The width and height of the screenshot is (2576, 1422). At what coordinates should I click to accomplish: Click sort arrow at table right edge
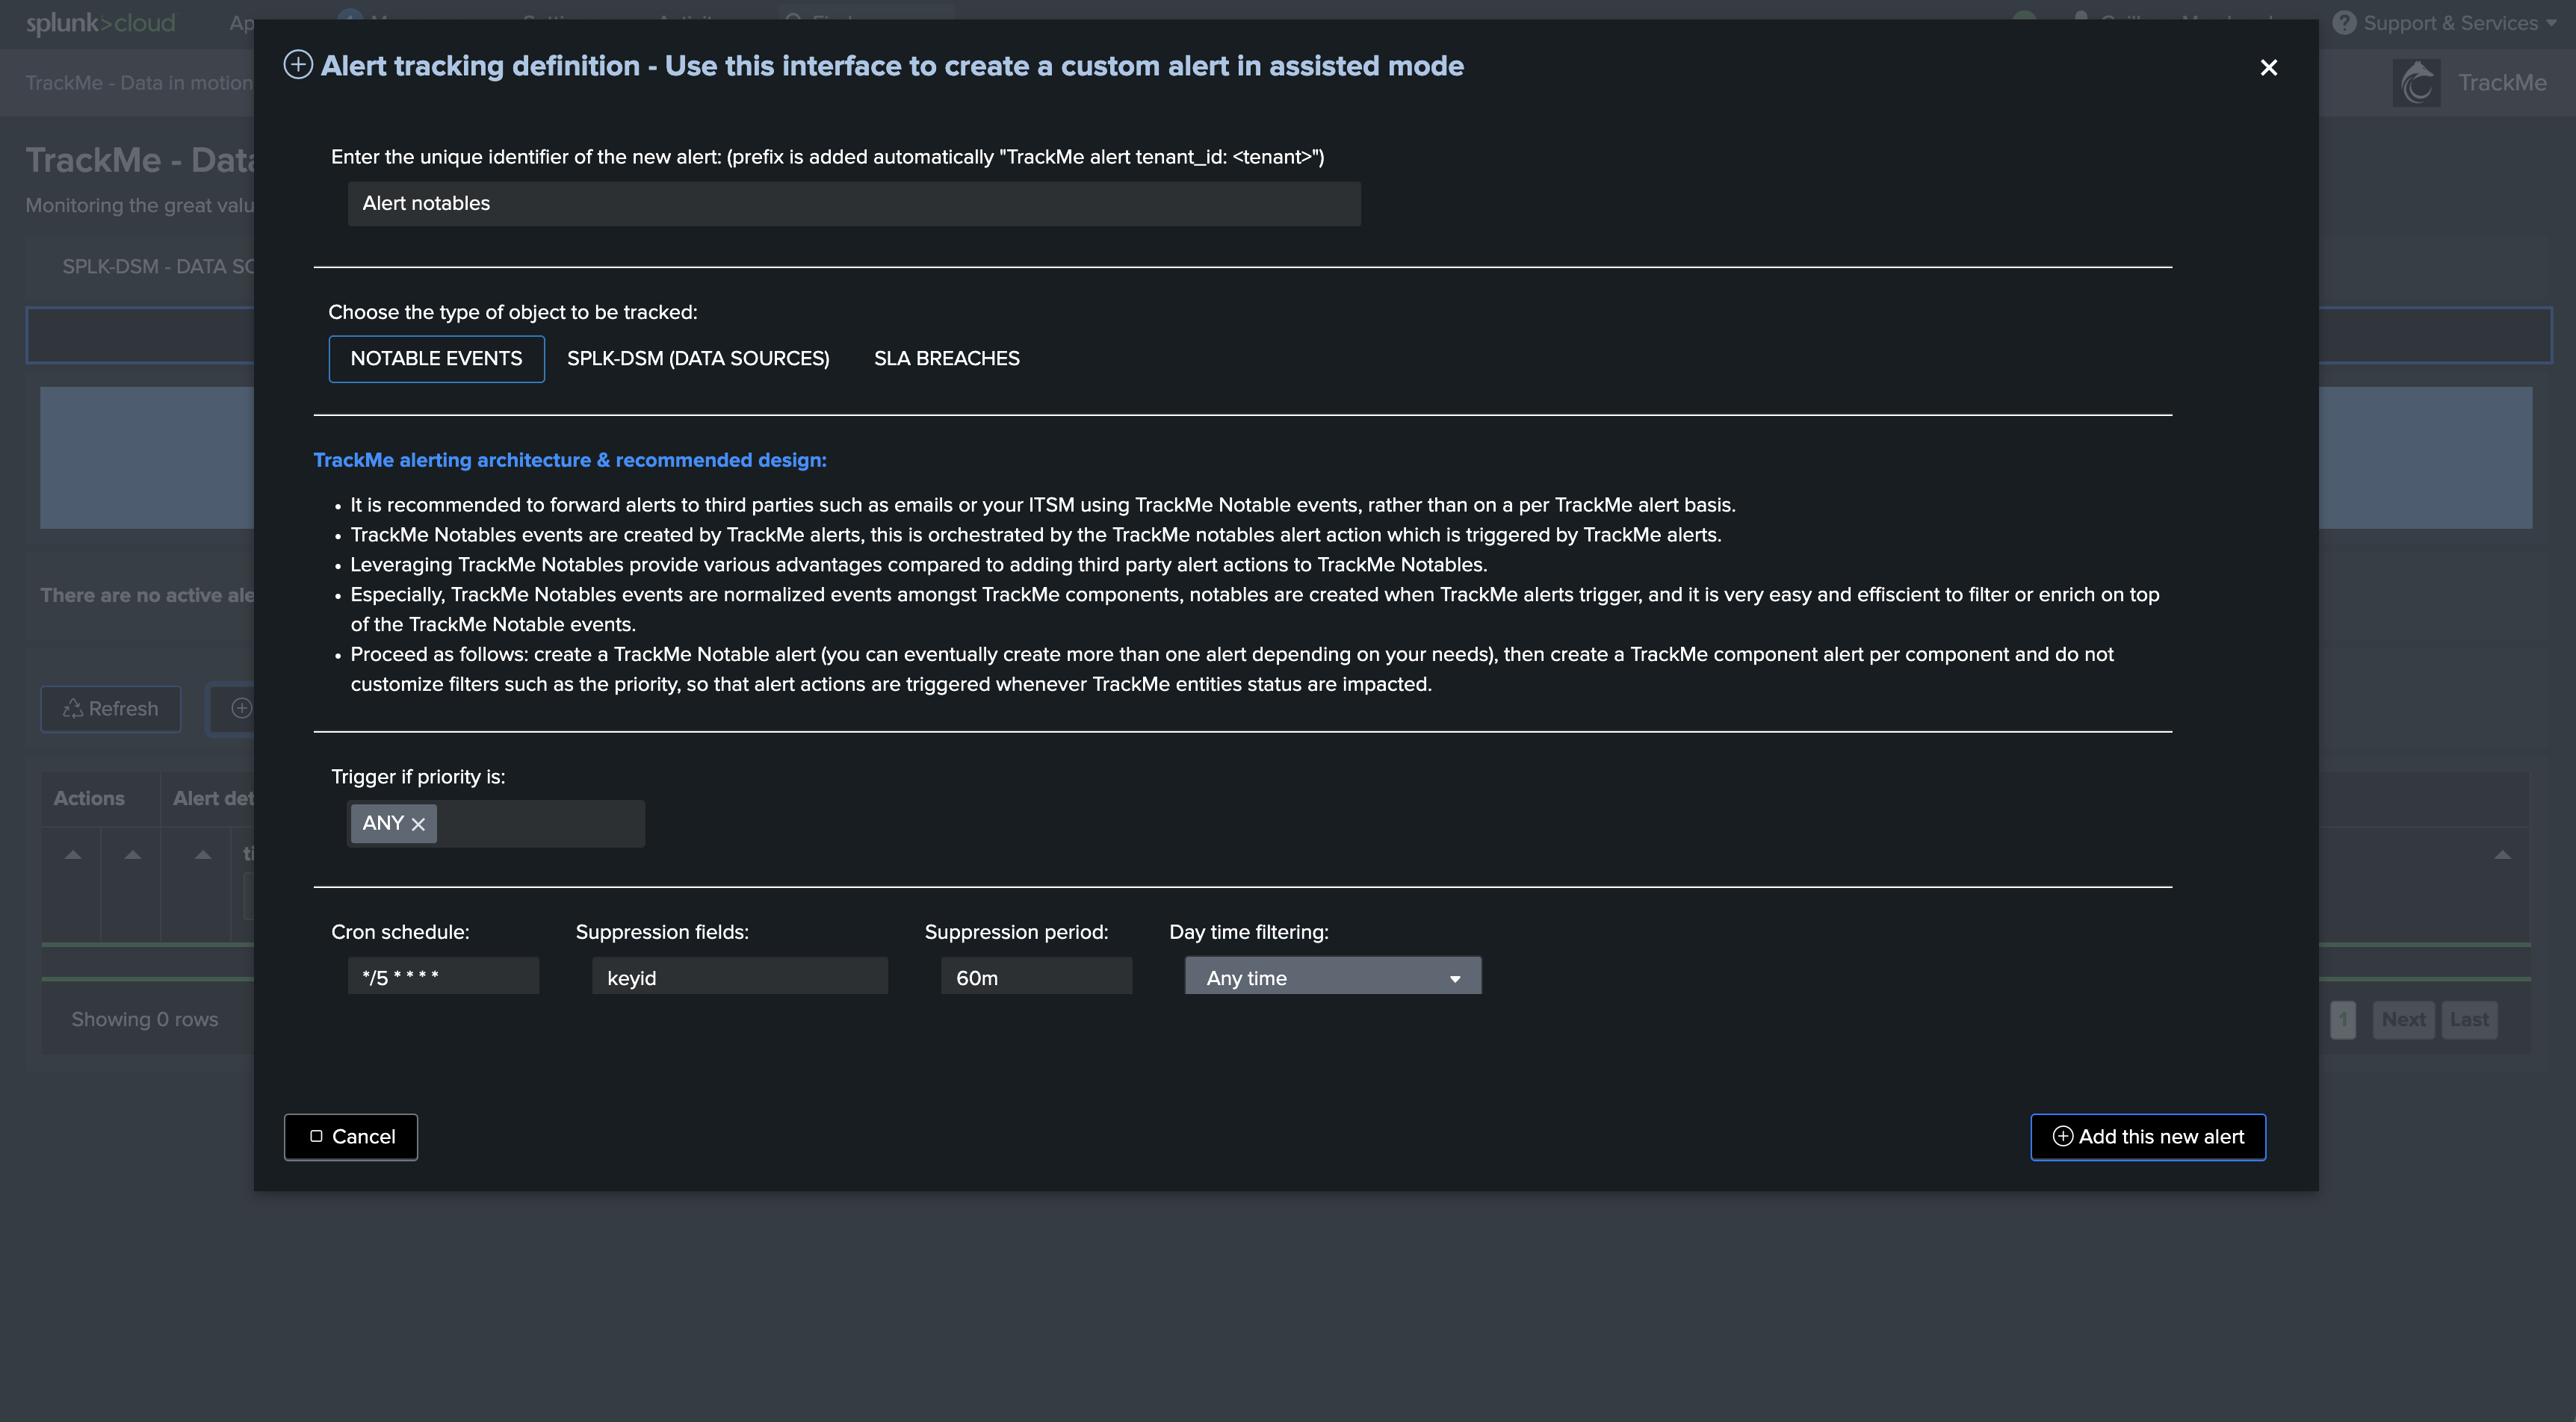pyautogui.click(x=2502, y=855)
